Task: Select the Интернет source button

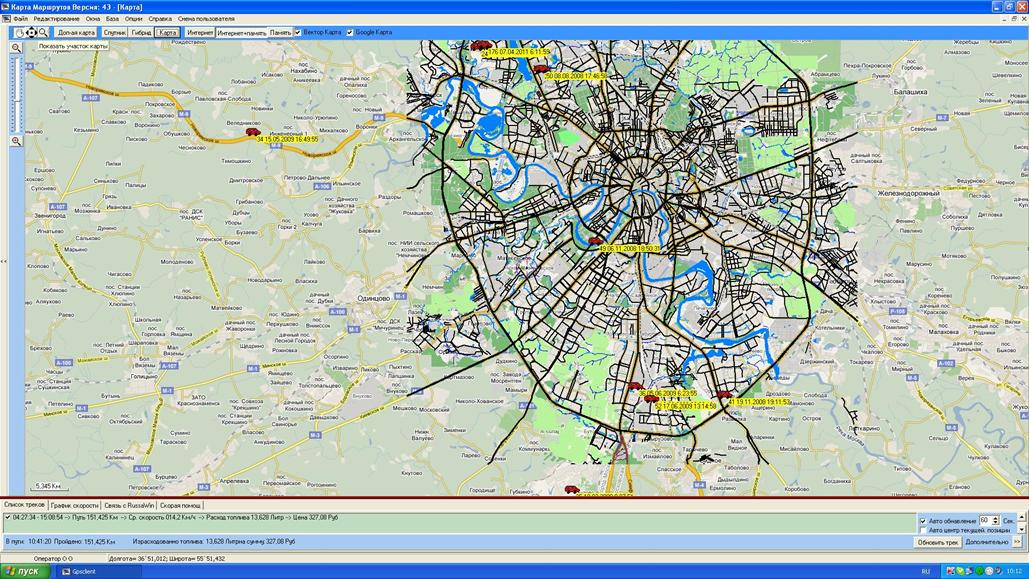Action: pyautogui.click(x=200, y=32)
